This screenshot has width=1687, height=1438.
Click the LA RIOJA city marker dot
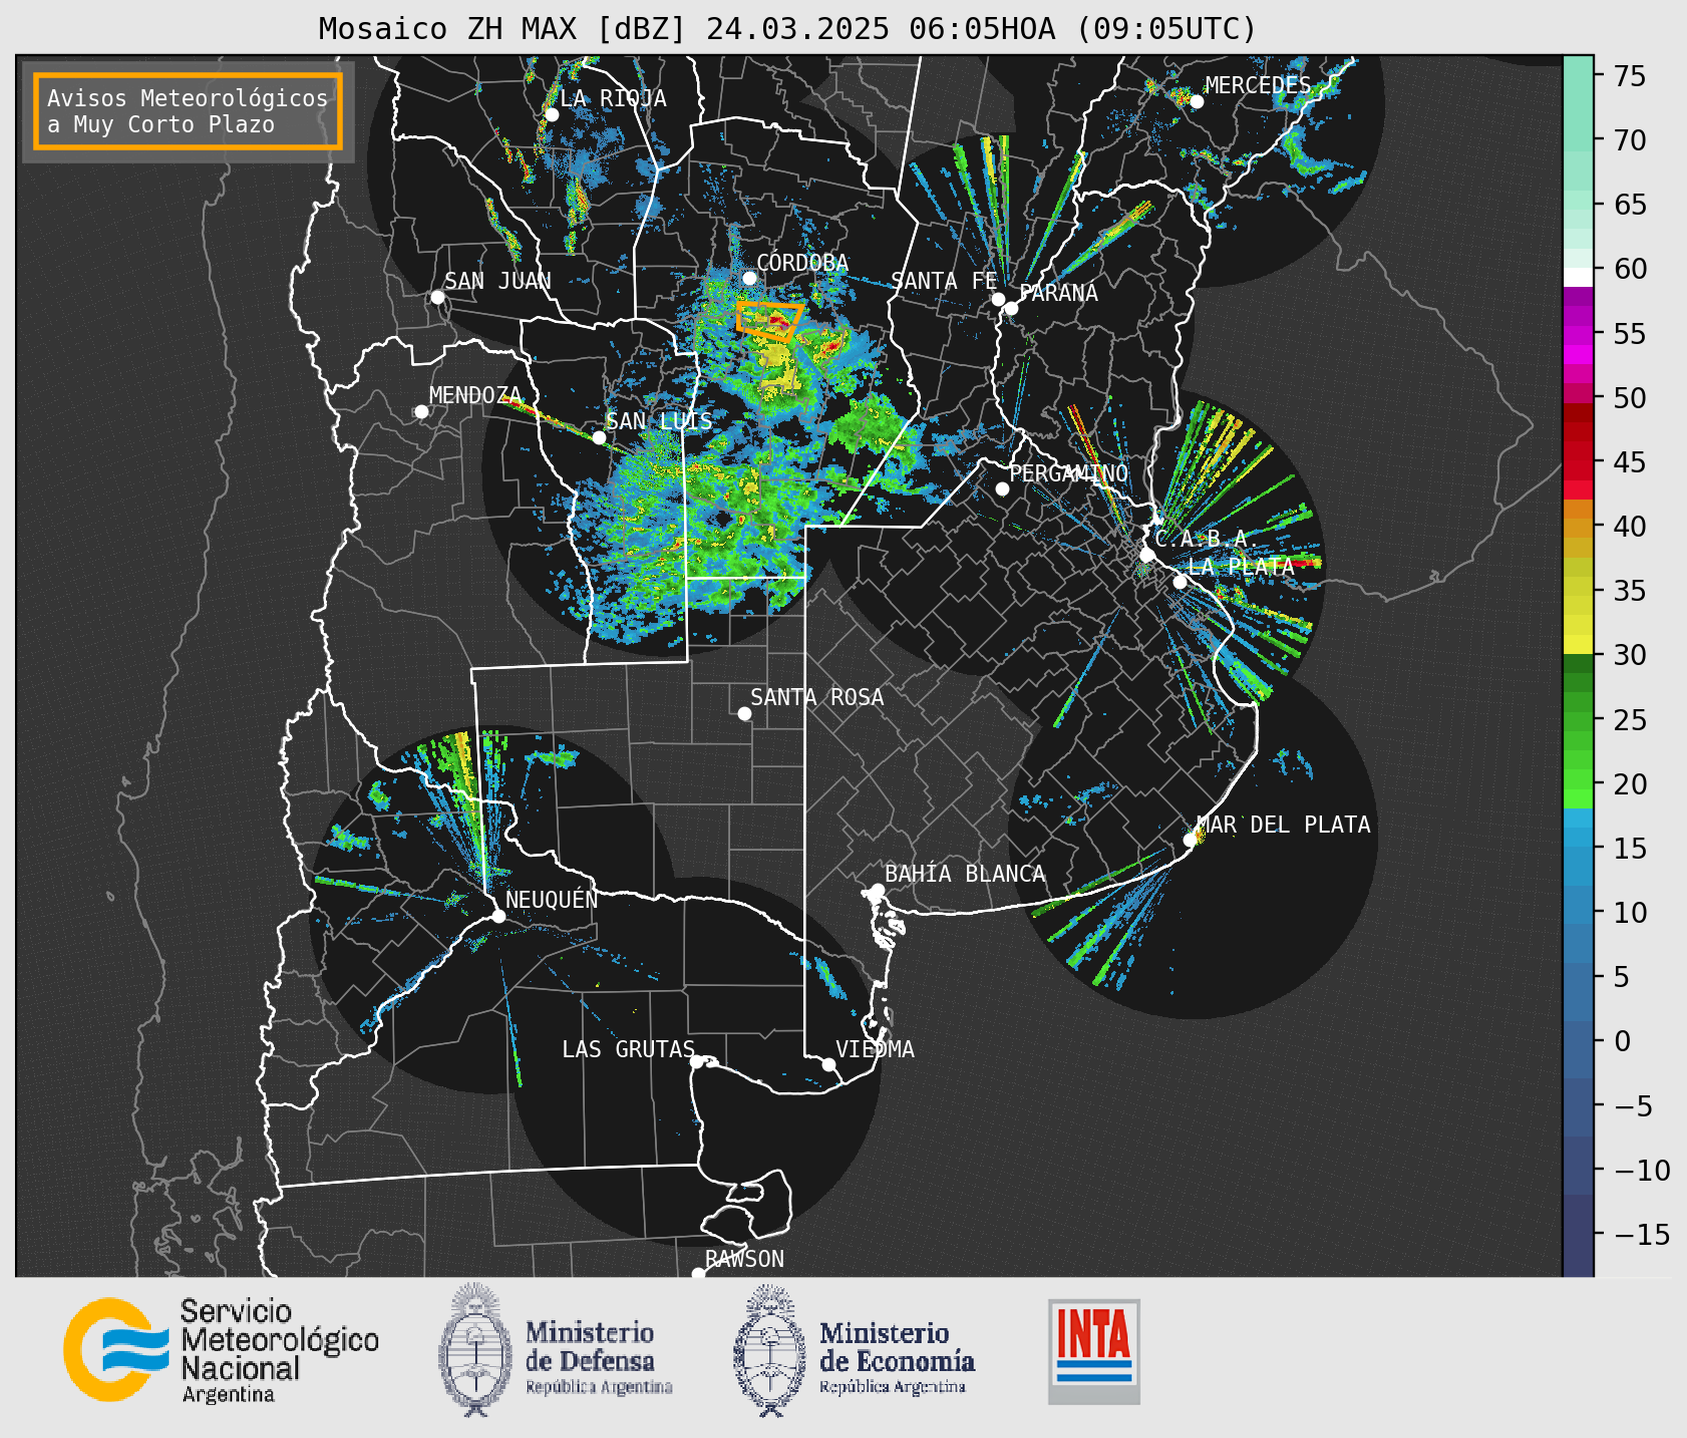point(551,115)
